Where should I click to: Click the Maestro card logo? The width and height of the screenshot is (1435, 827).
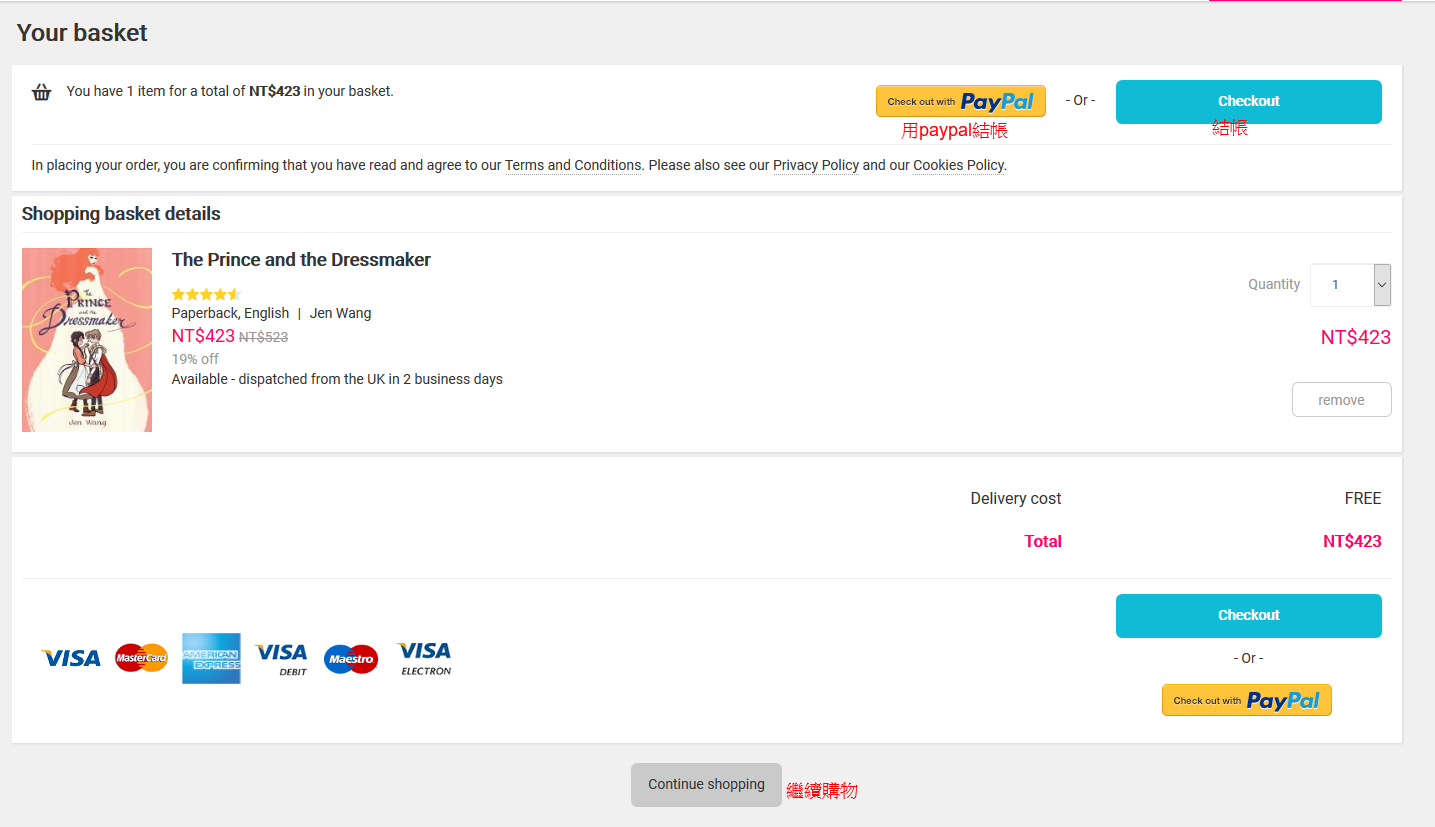point(351,659)
